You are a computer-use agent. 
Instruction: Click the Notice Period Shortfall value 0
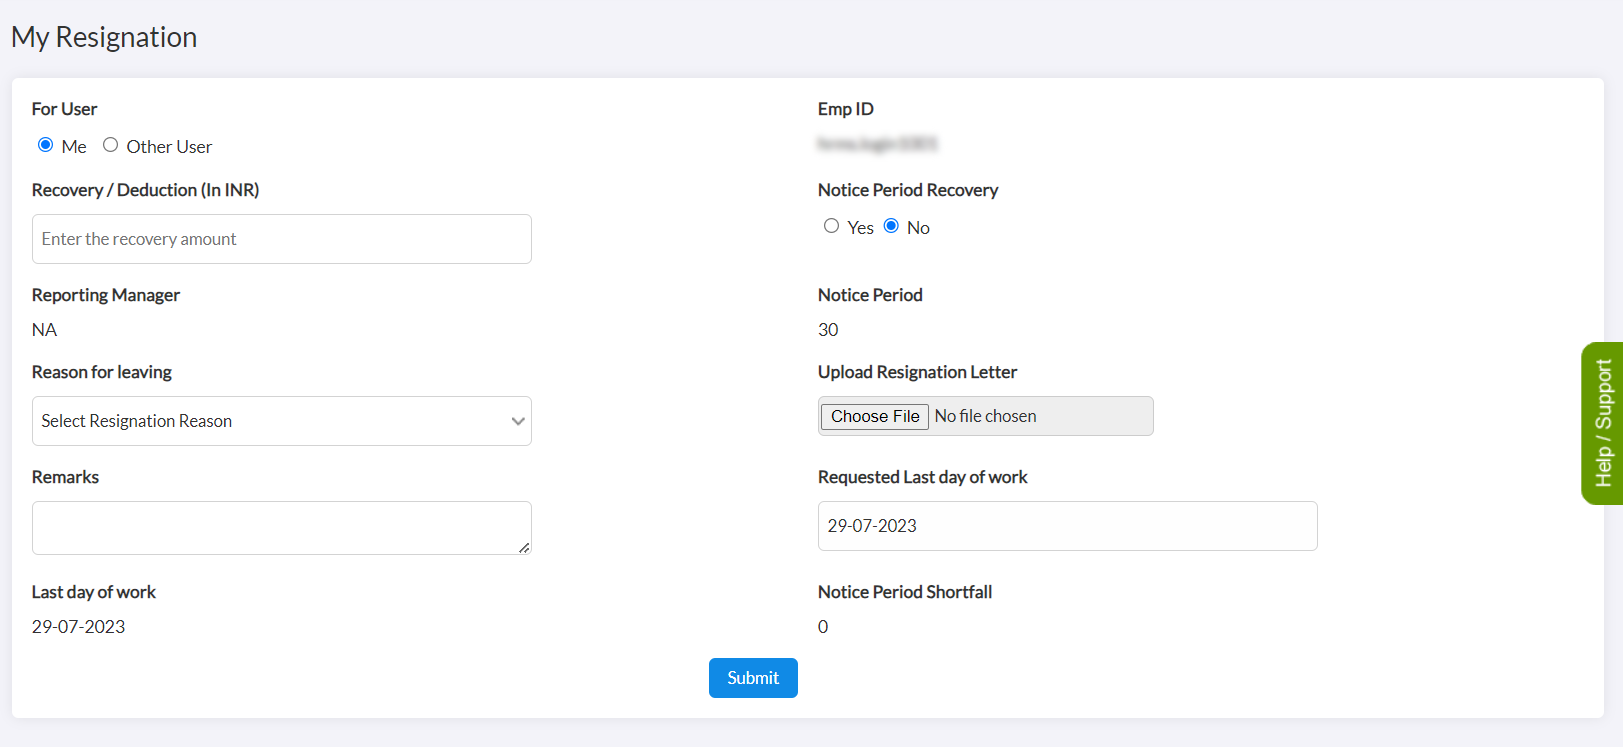click(x=823, y=627)
